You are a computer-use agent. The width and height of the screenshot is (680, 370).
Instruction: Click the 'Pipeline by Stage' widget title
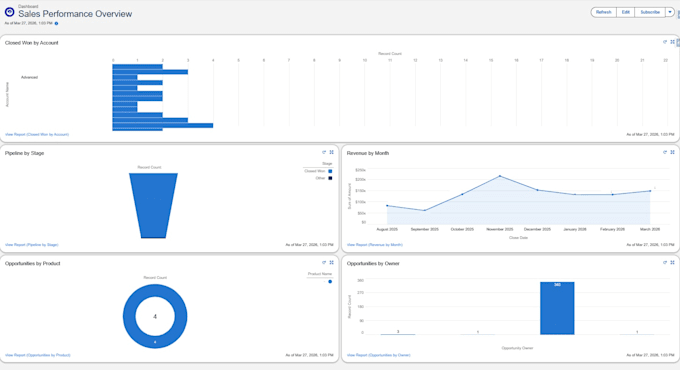tap(24, 153)
